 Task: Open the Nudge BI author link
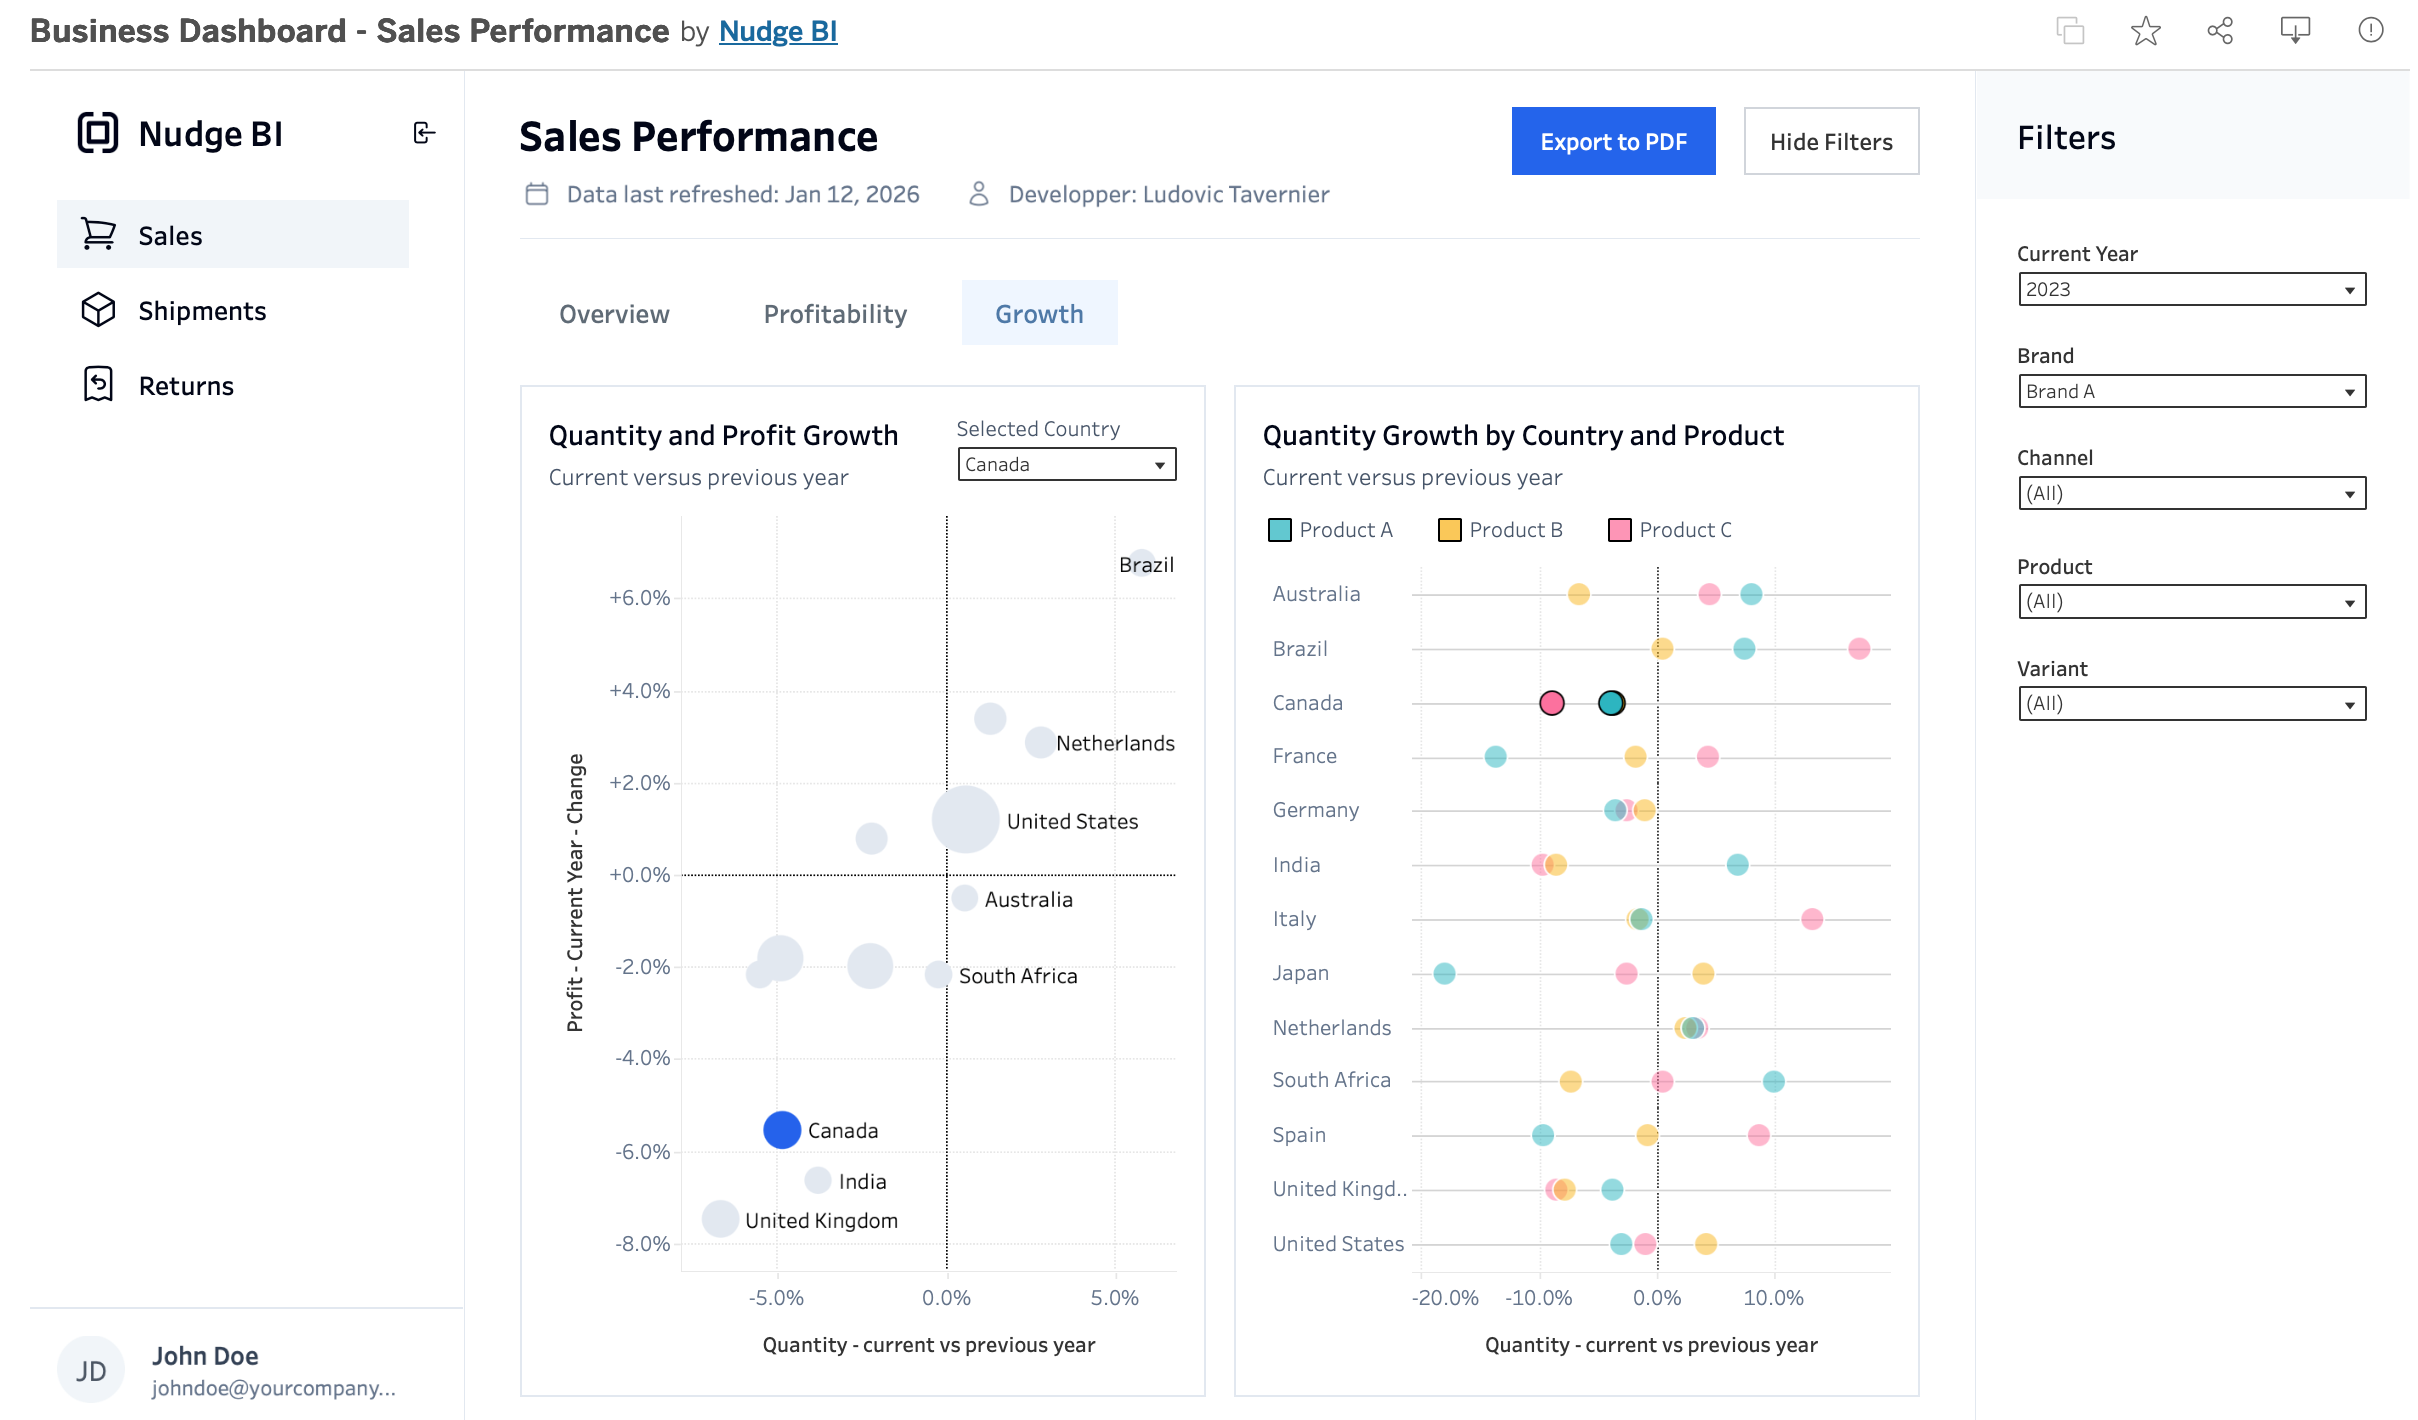coord(777,32)
